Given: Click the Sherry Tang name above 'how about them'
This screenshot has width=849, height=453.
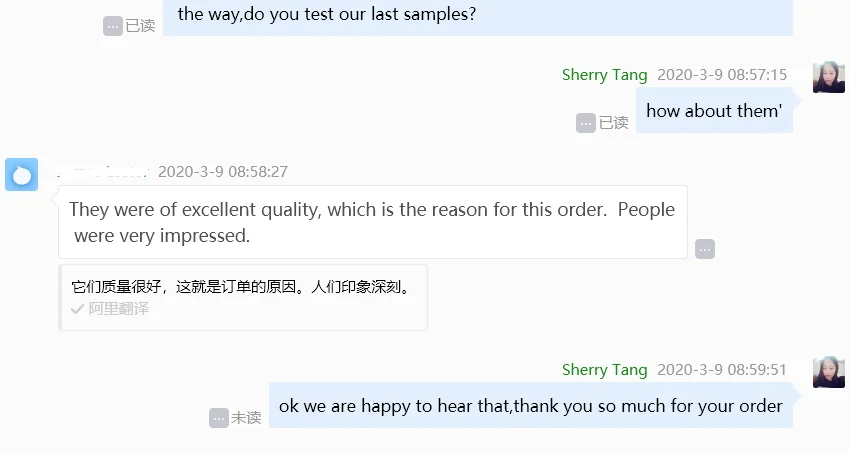Looking at the screenshot, I should click(x=604, y=75).
